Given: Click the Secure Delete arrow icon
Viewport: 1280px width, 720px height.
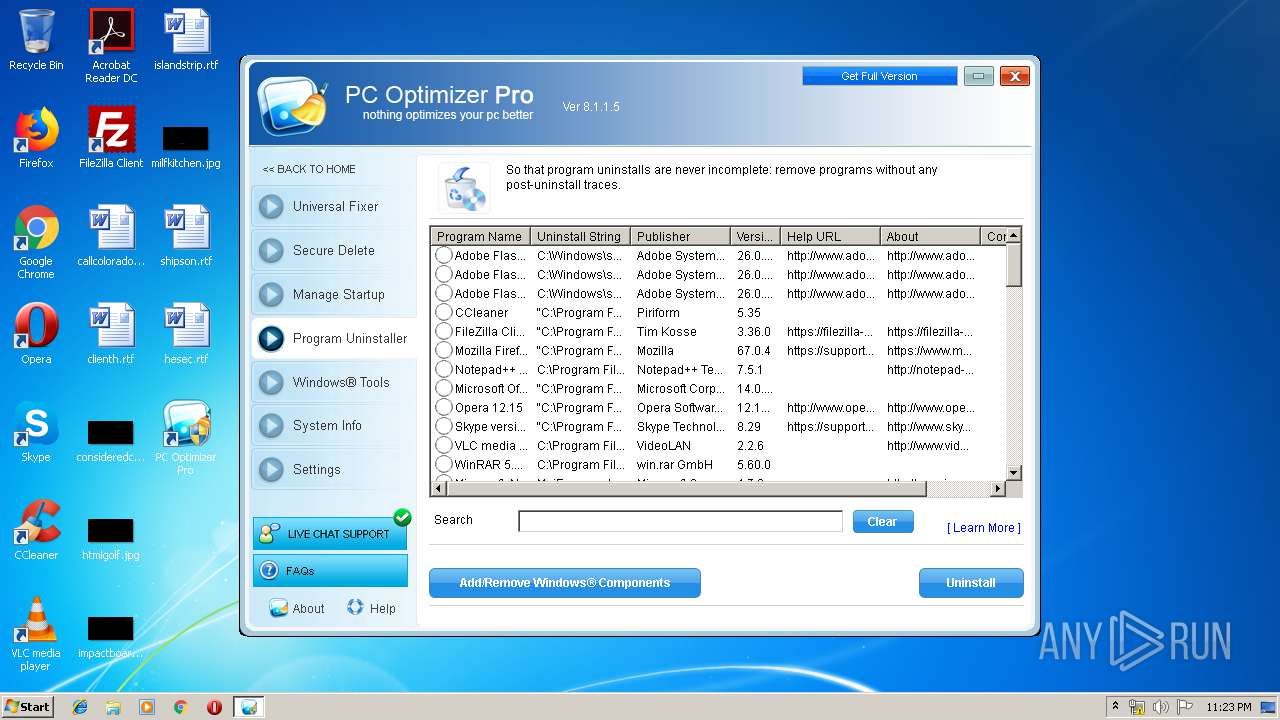Looking at the screenshot, I should coord(271,251).
